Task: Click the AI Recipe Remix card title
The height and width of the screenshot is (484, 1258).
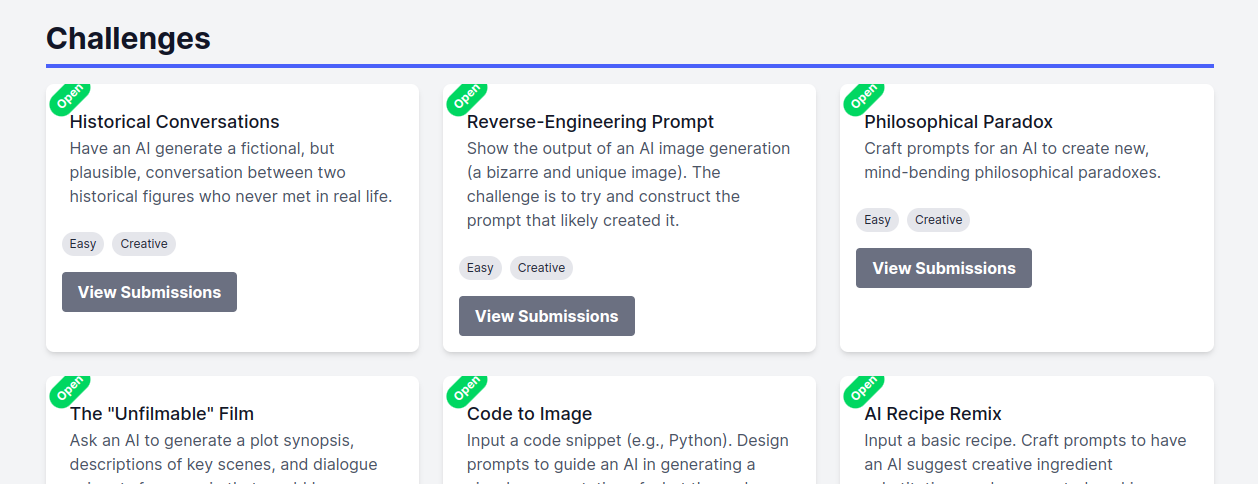Action: [x=932, y=414]
